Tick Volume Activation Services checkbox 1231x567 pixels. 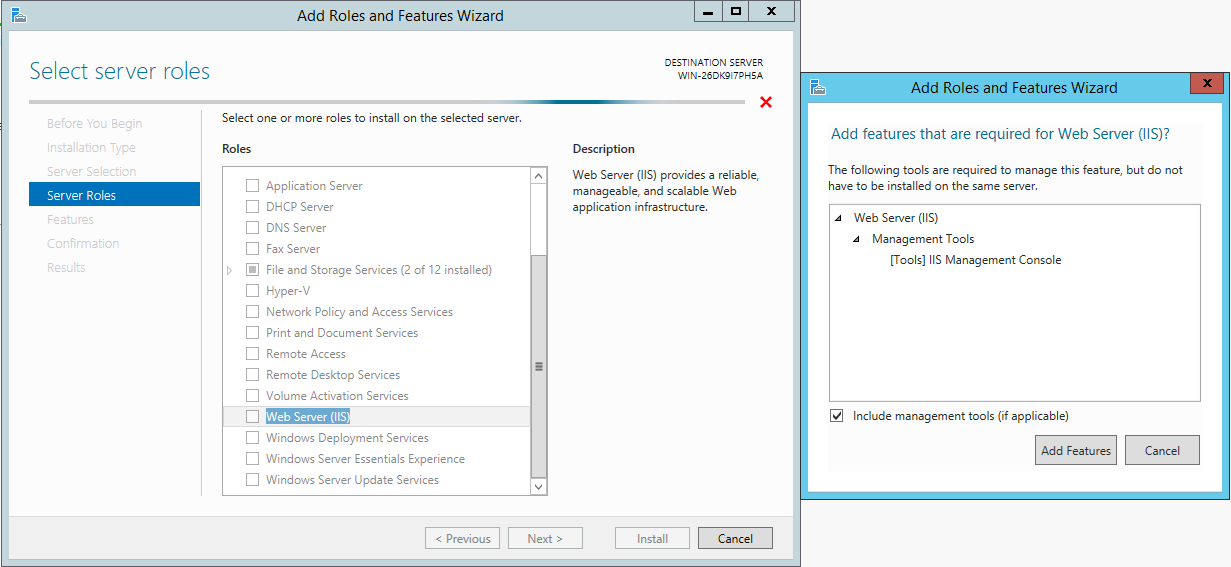(x=252, y=396)
